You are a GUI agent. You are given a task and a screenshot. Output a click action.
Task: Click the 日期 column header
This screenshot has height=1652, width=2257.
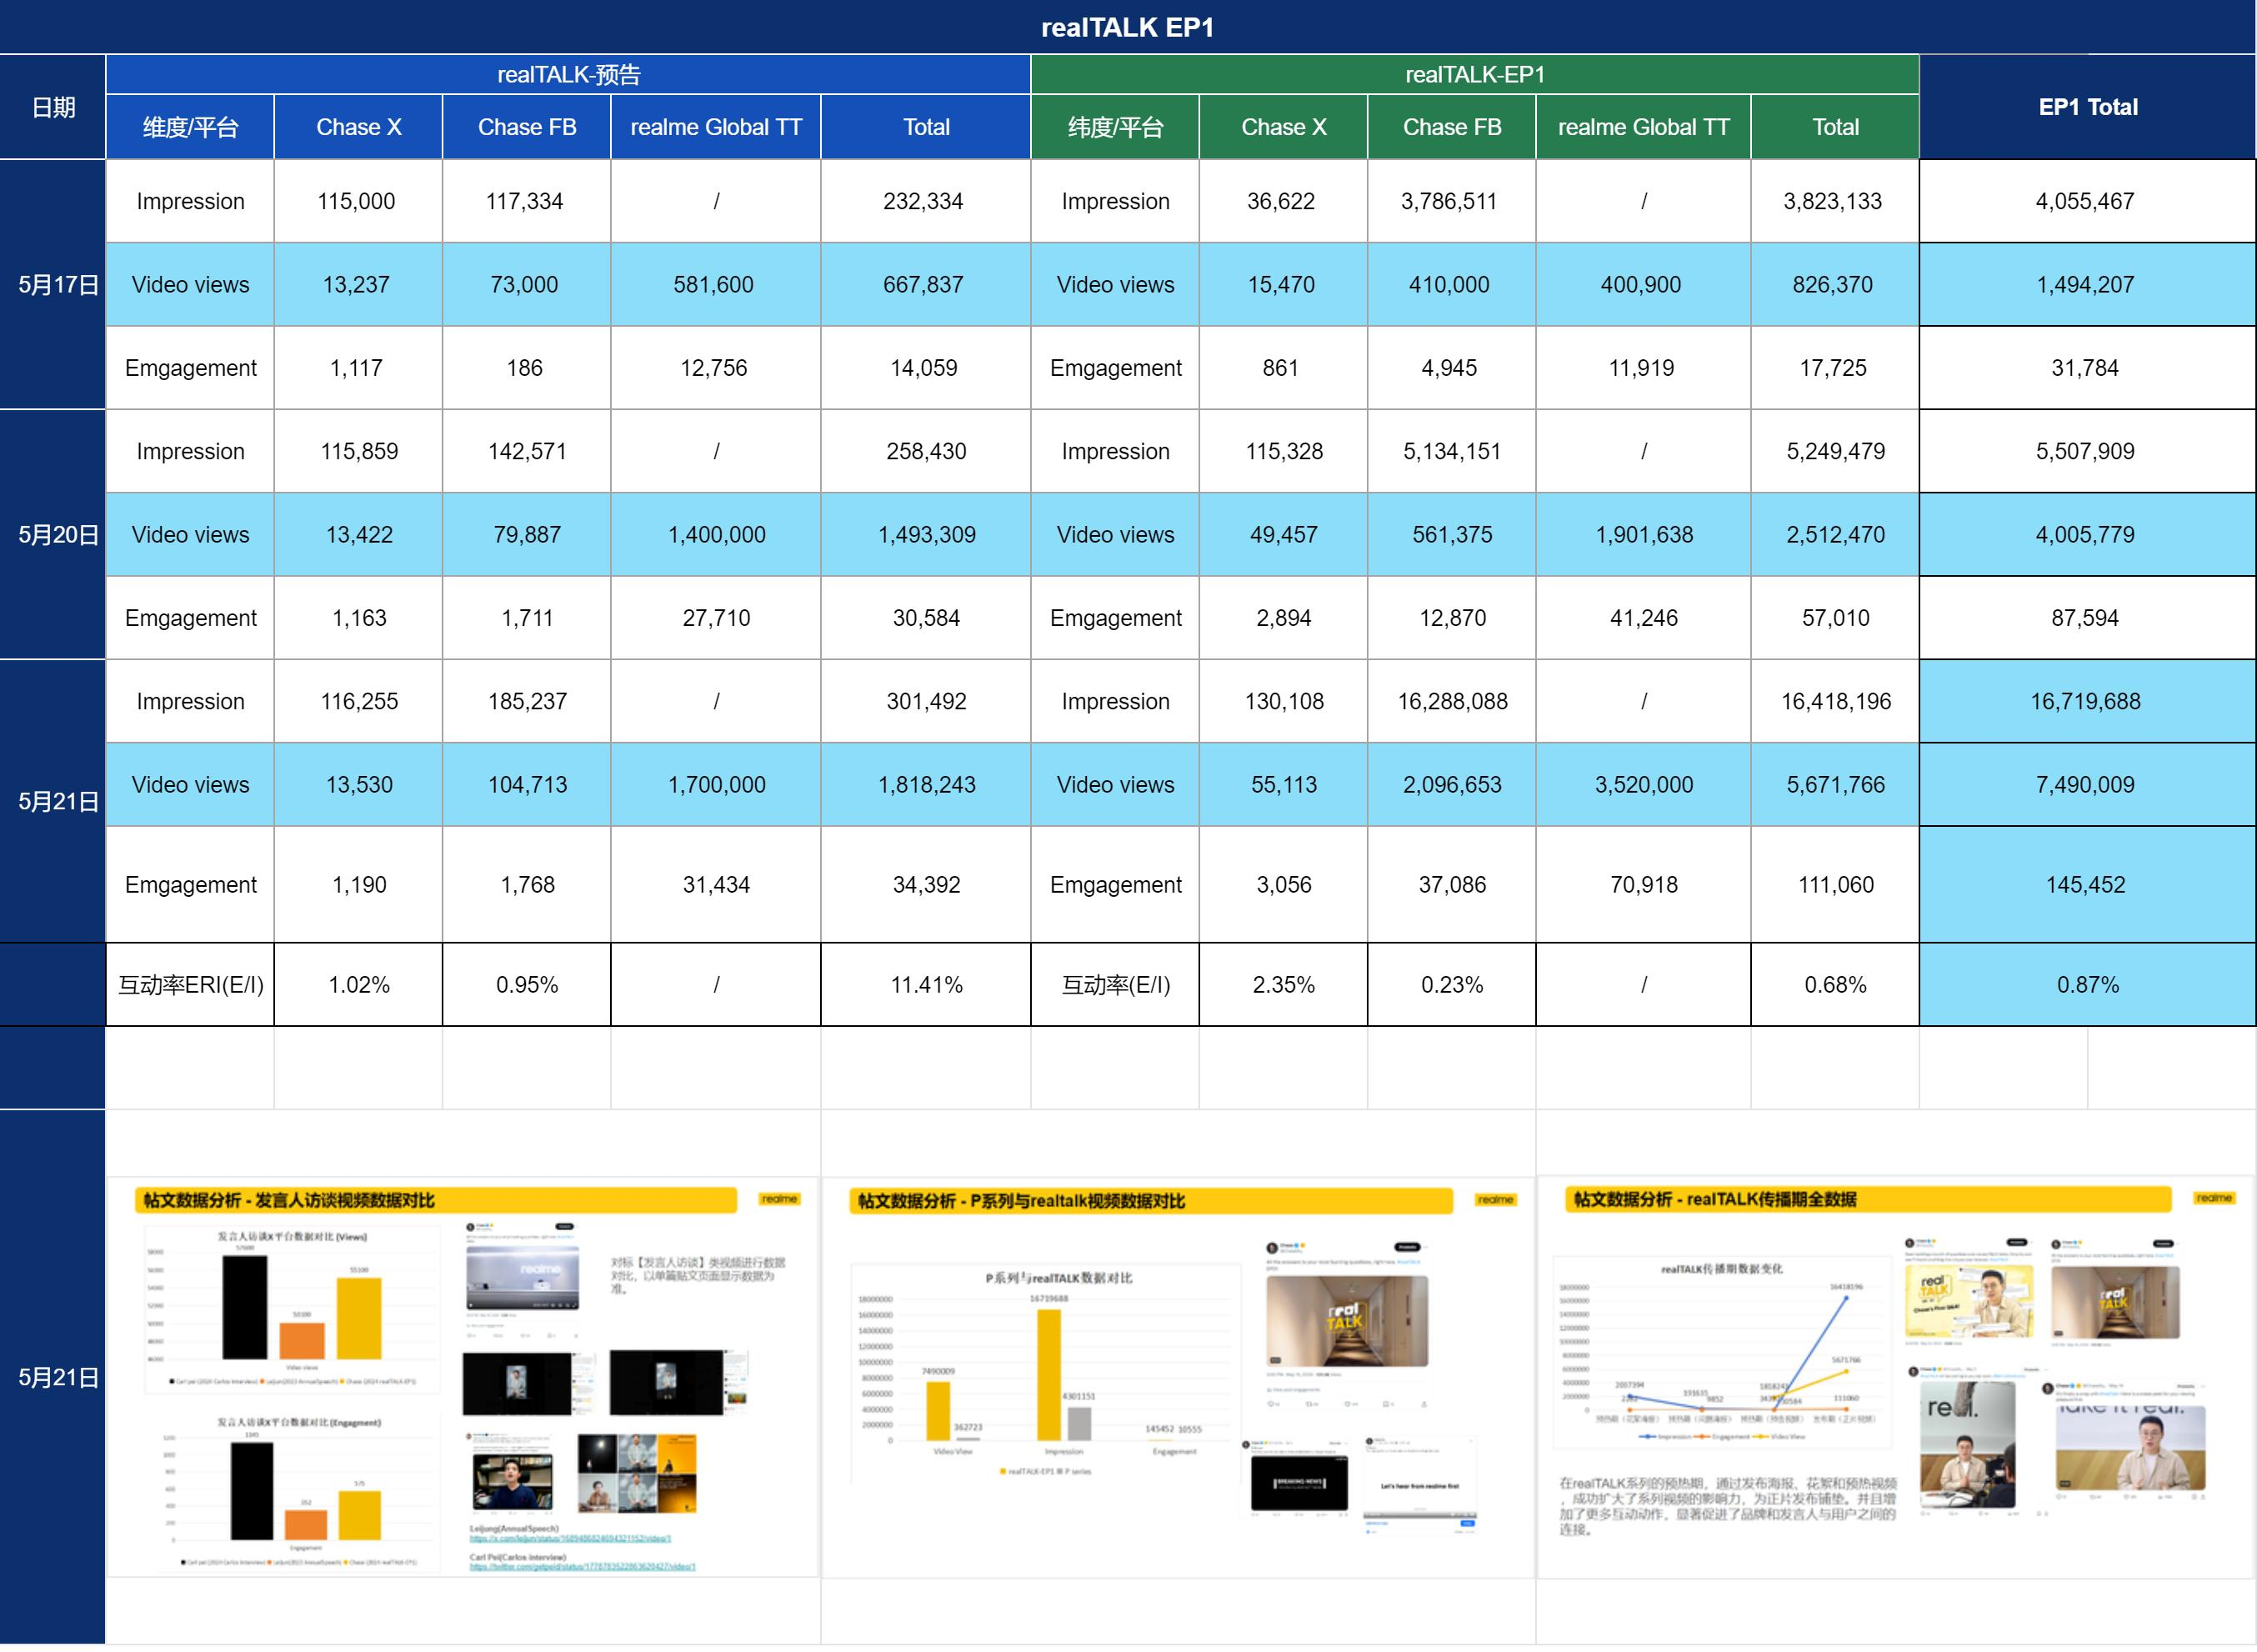[53, 107]
